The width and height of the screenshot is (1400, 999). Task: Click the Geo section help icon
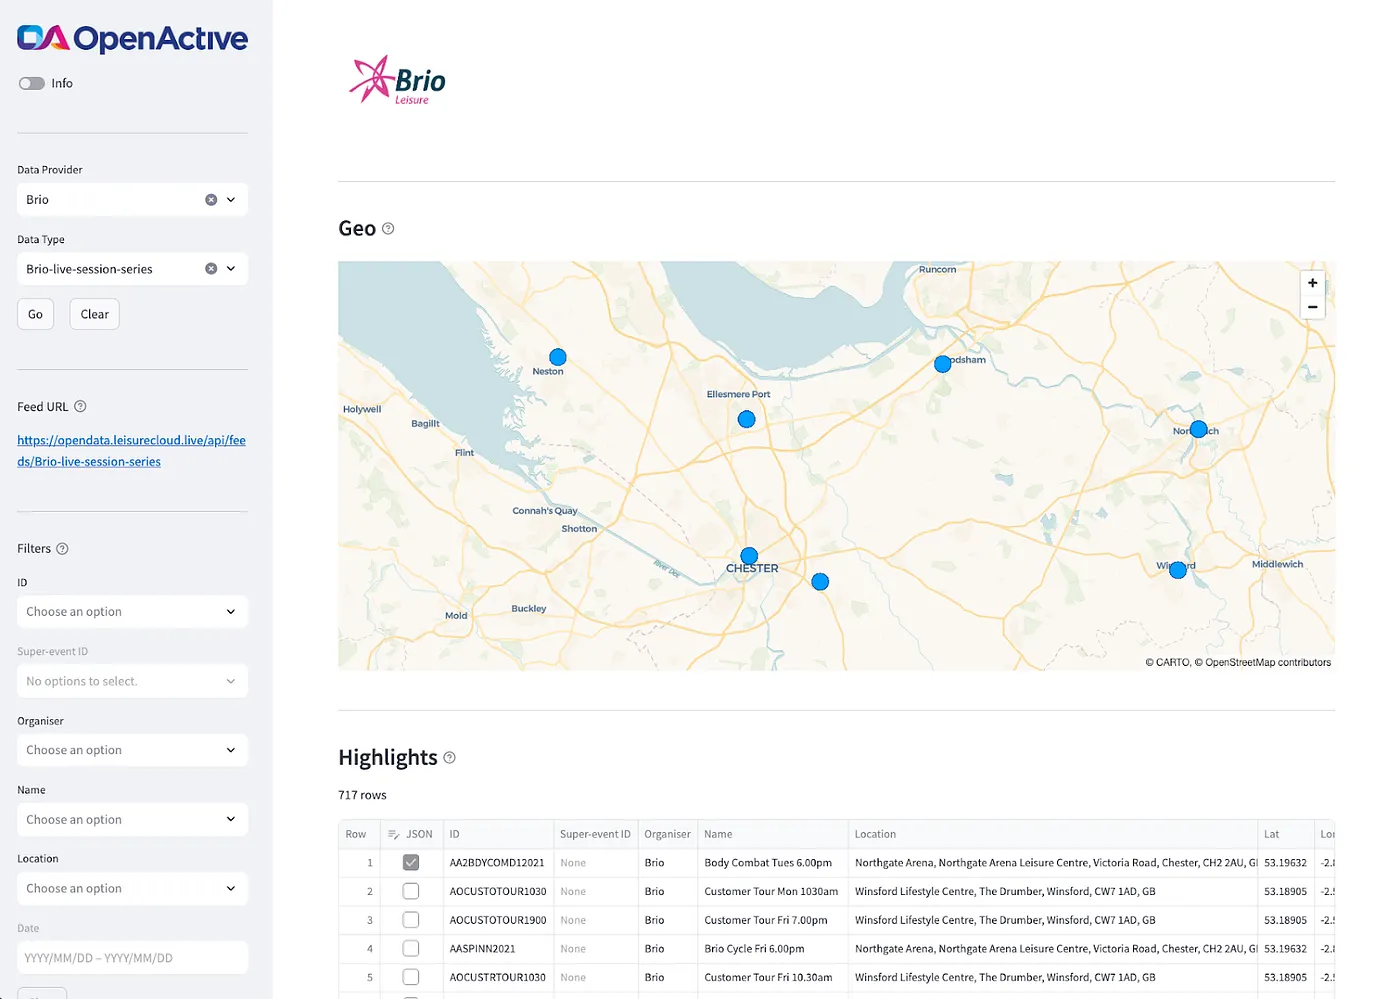(x=388, y=229)
